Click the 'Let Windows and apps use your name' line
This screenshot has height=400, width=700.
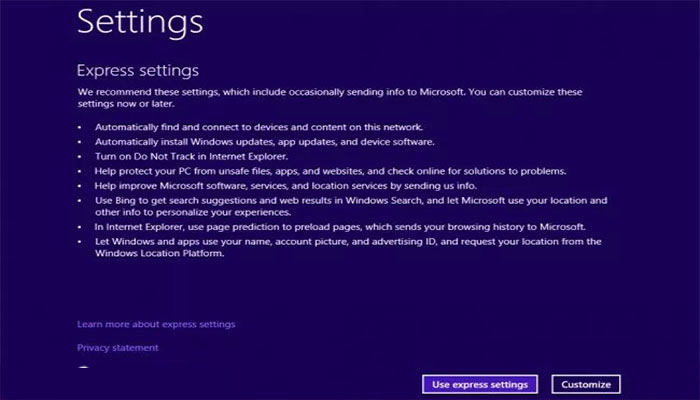tap(346, 242)
